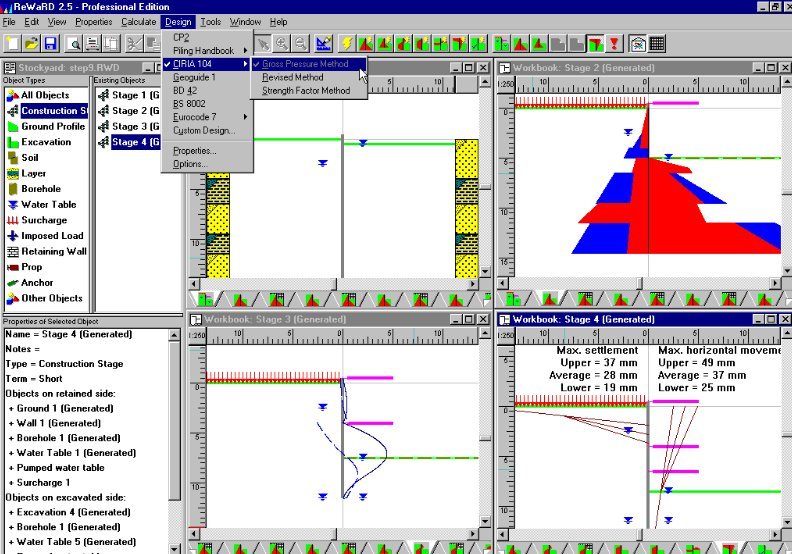The image size is (792, 554).
Task: Open Design Options... menu entry
Action: click(207, 164)
